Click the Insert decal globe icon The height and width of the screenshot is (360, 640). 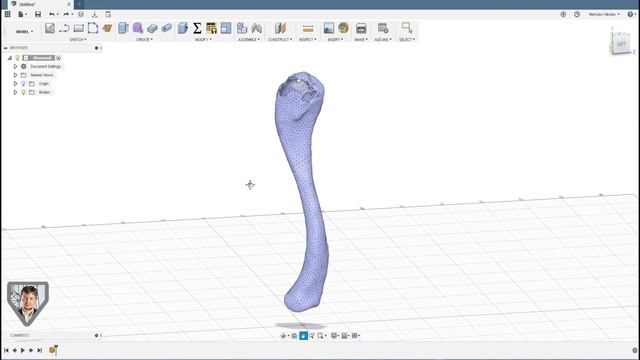coord(343,28)
